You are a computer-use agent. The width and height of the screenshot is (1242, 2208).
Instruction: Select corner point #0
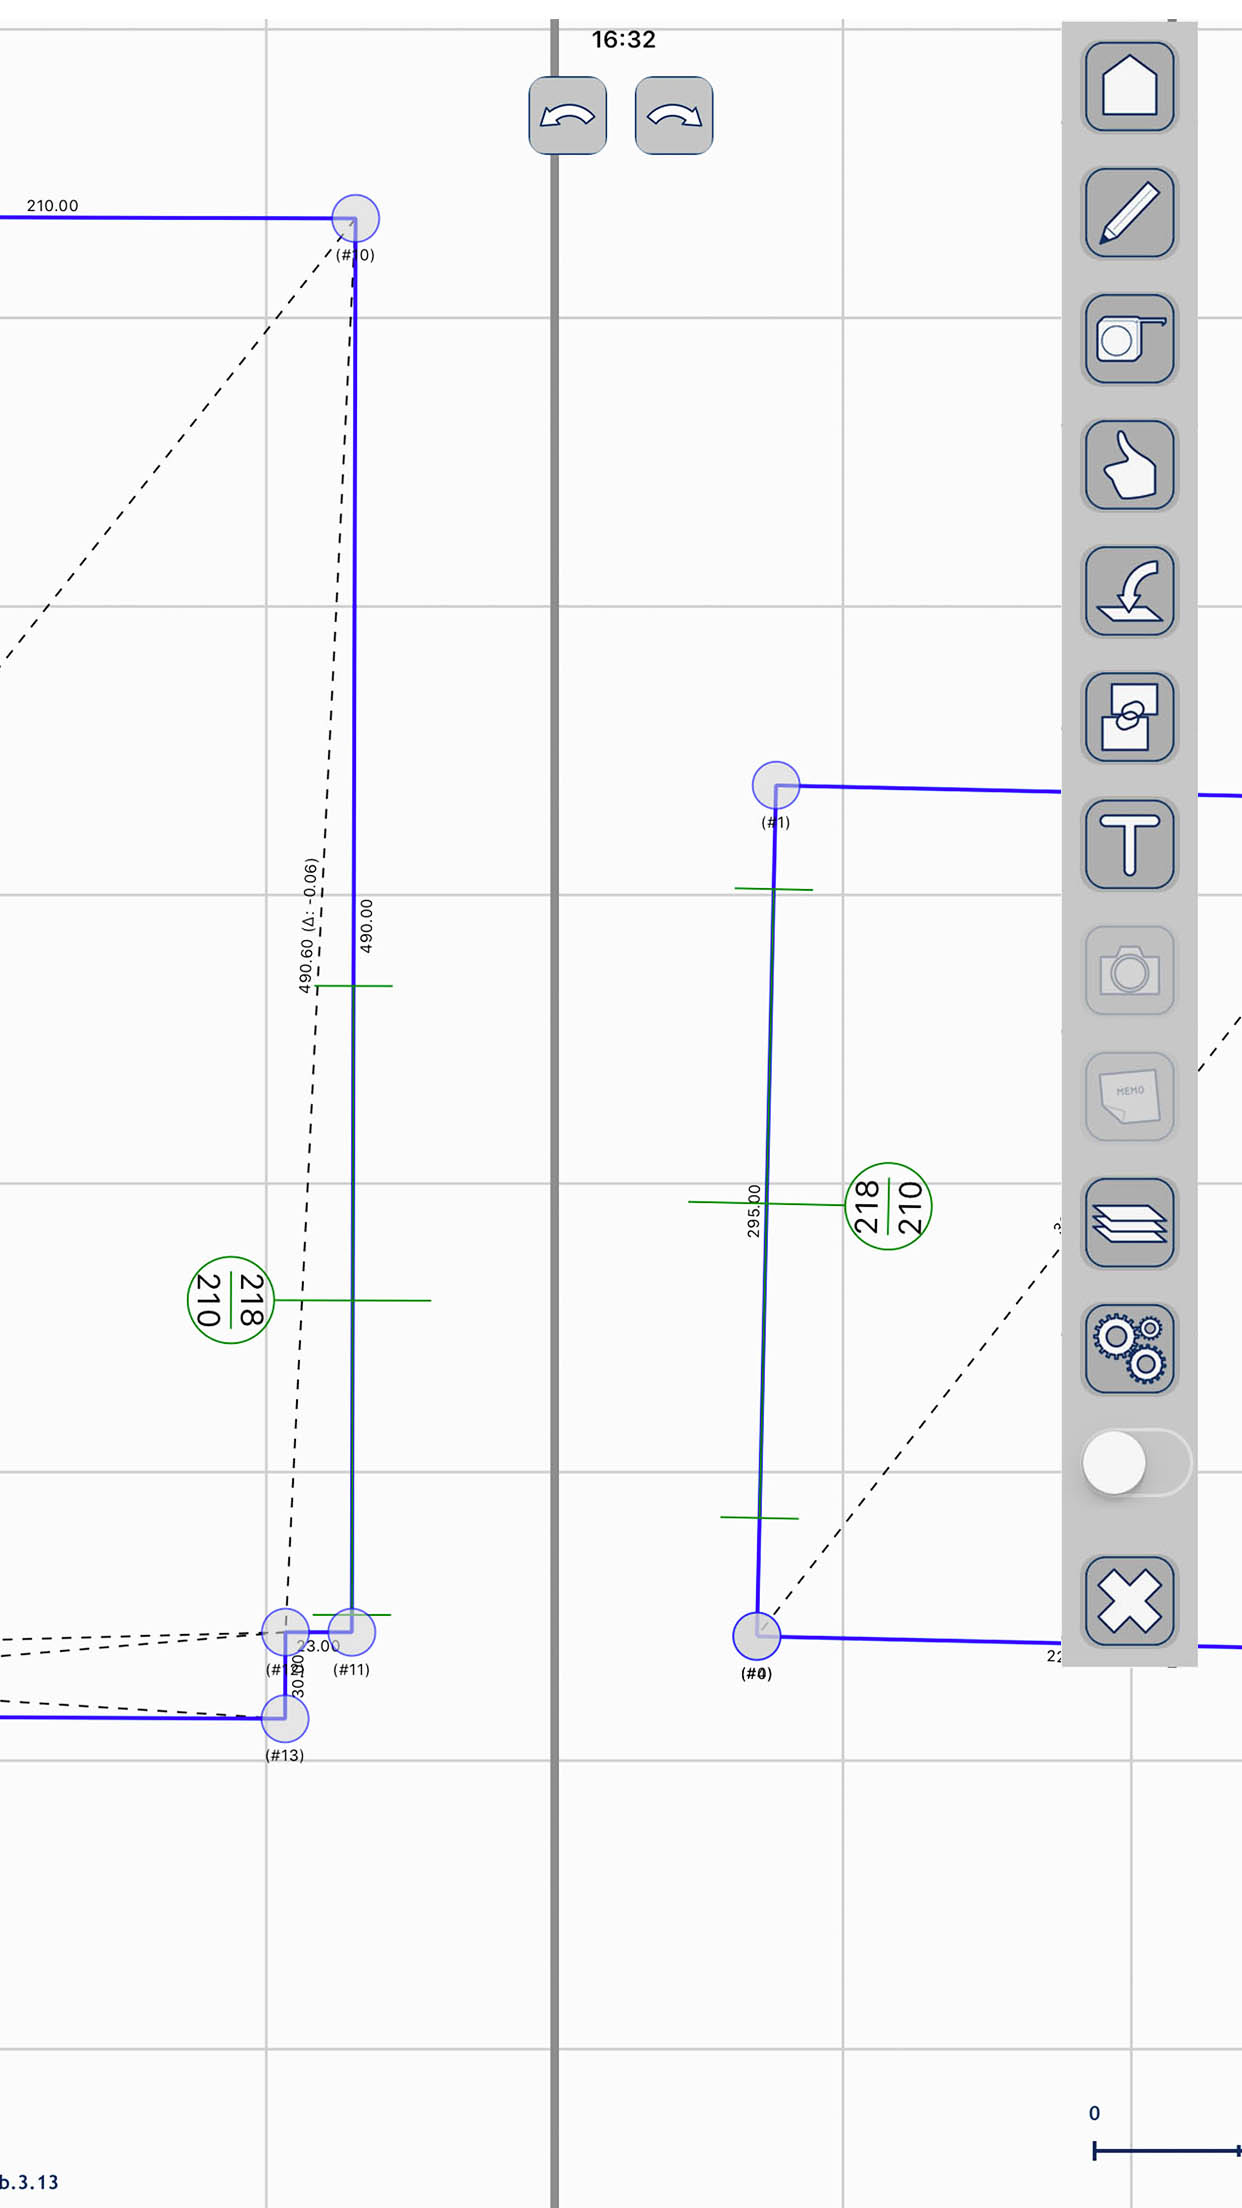pyautogui.click(x=757, y=1636)
